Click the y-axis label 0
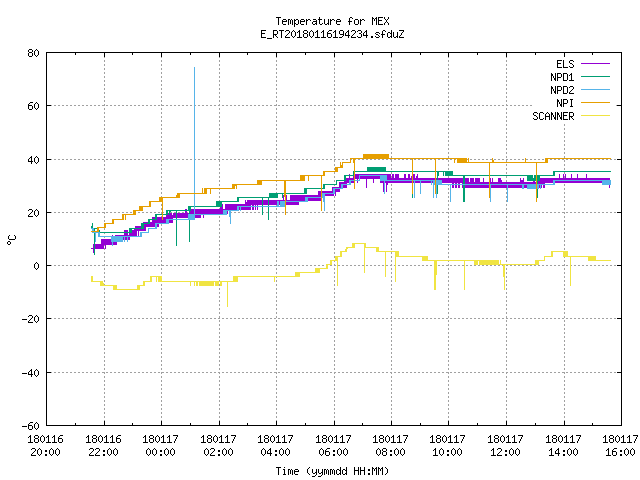The width and height of the screenshot is (640, 480). coord(37,266)
